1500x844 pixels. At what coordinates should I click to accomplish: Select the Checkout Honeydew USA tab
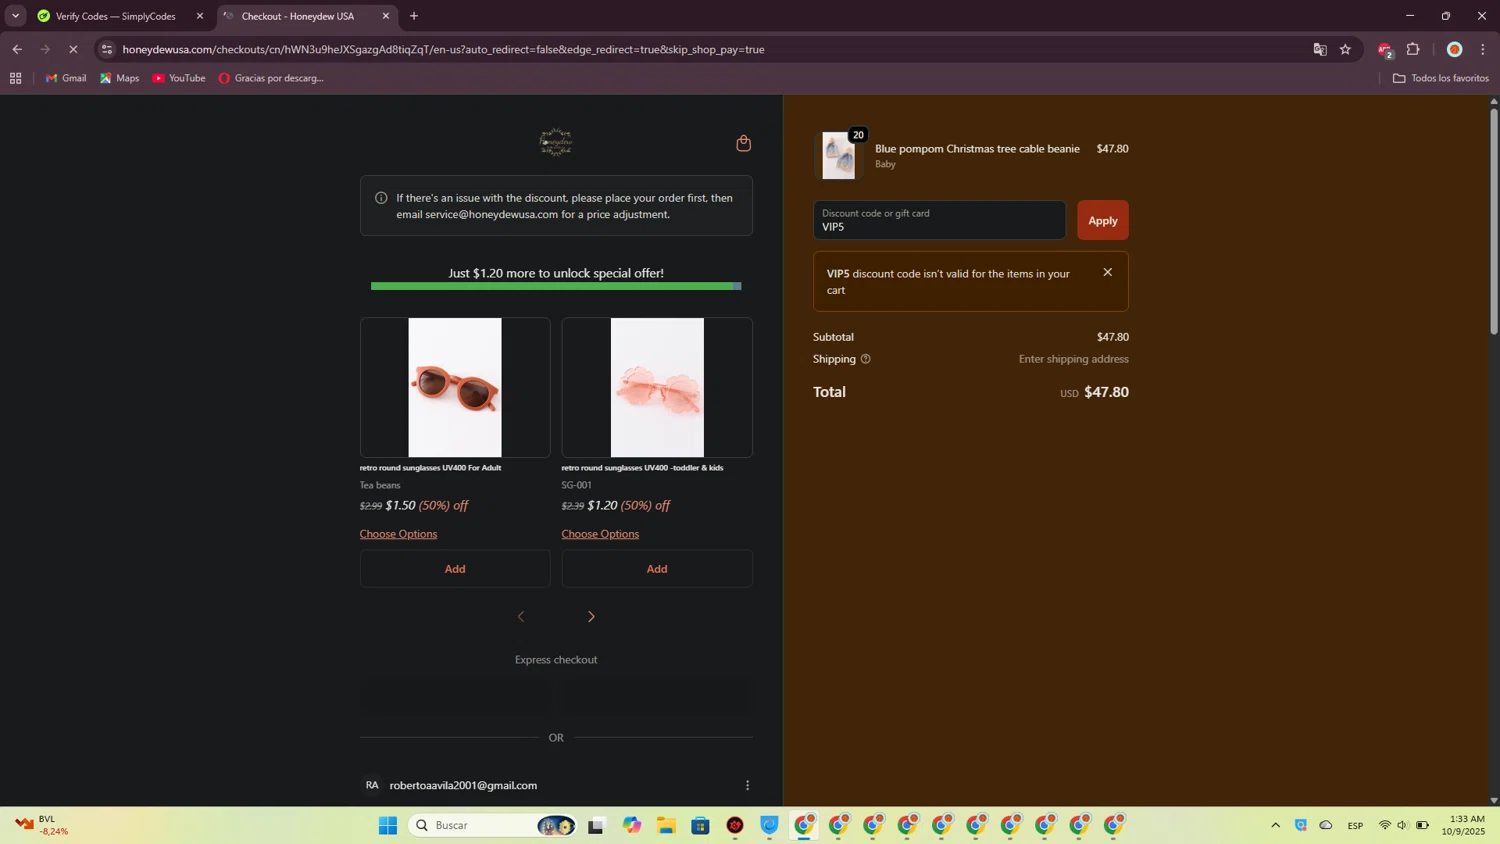[298, 16]
